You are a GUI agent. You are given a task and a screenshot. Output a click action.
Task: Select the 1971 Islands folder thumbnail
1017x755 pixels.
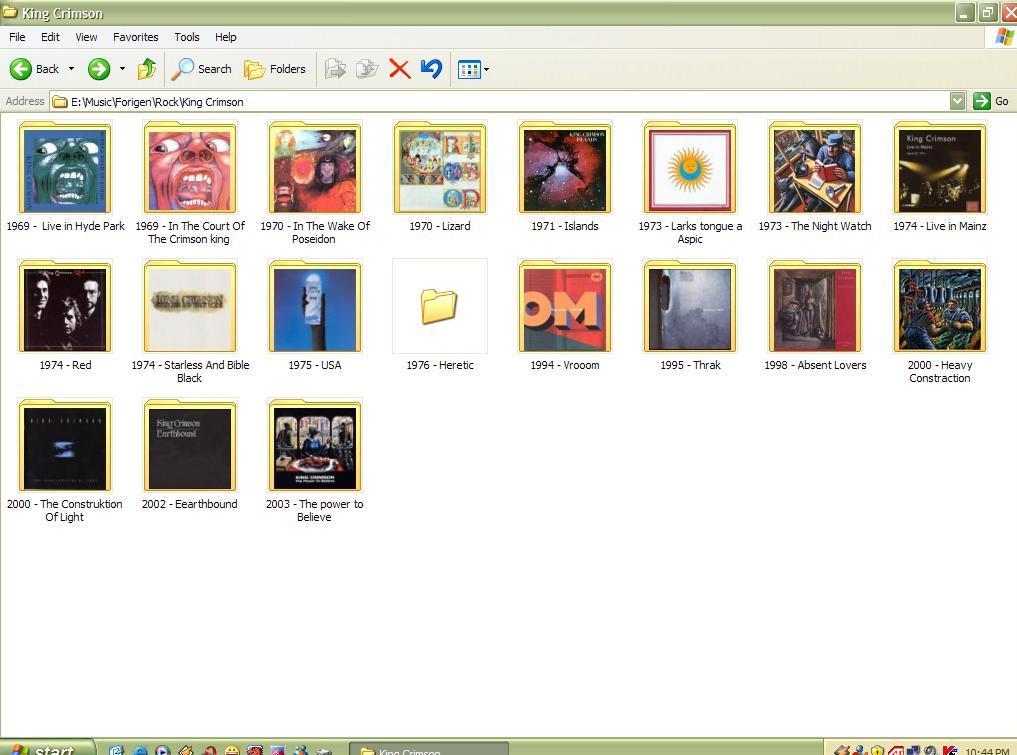click(x=565, y=167)
